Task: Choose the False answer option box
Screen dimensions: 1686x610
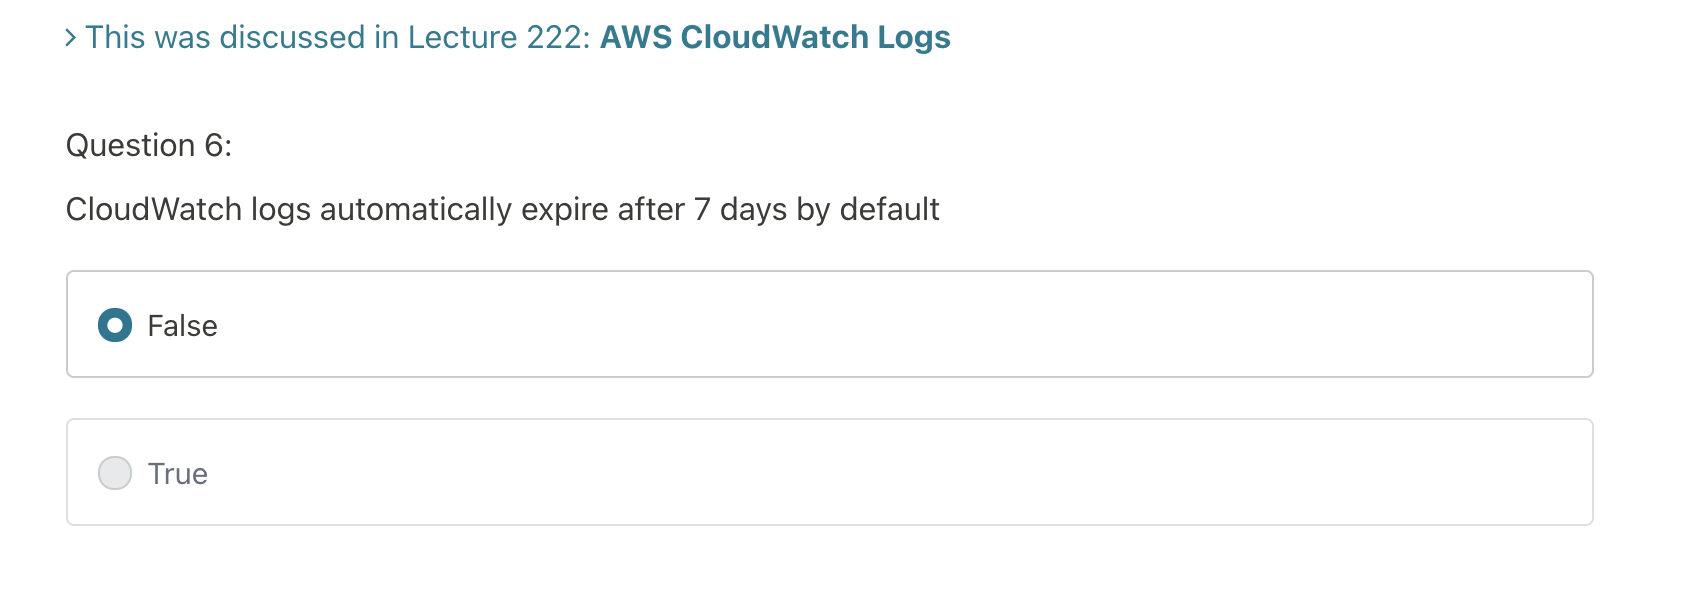Action: pyautogui.click(x=830, y=324)
